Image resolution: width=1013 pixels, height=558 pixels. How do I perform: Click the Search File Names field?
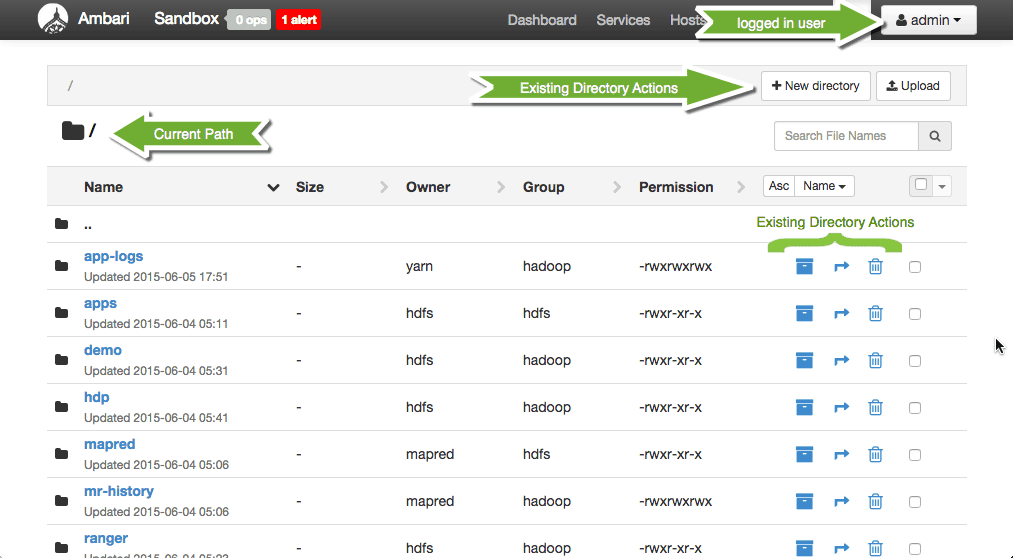[846, 136]
